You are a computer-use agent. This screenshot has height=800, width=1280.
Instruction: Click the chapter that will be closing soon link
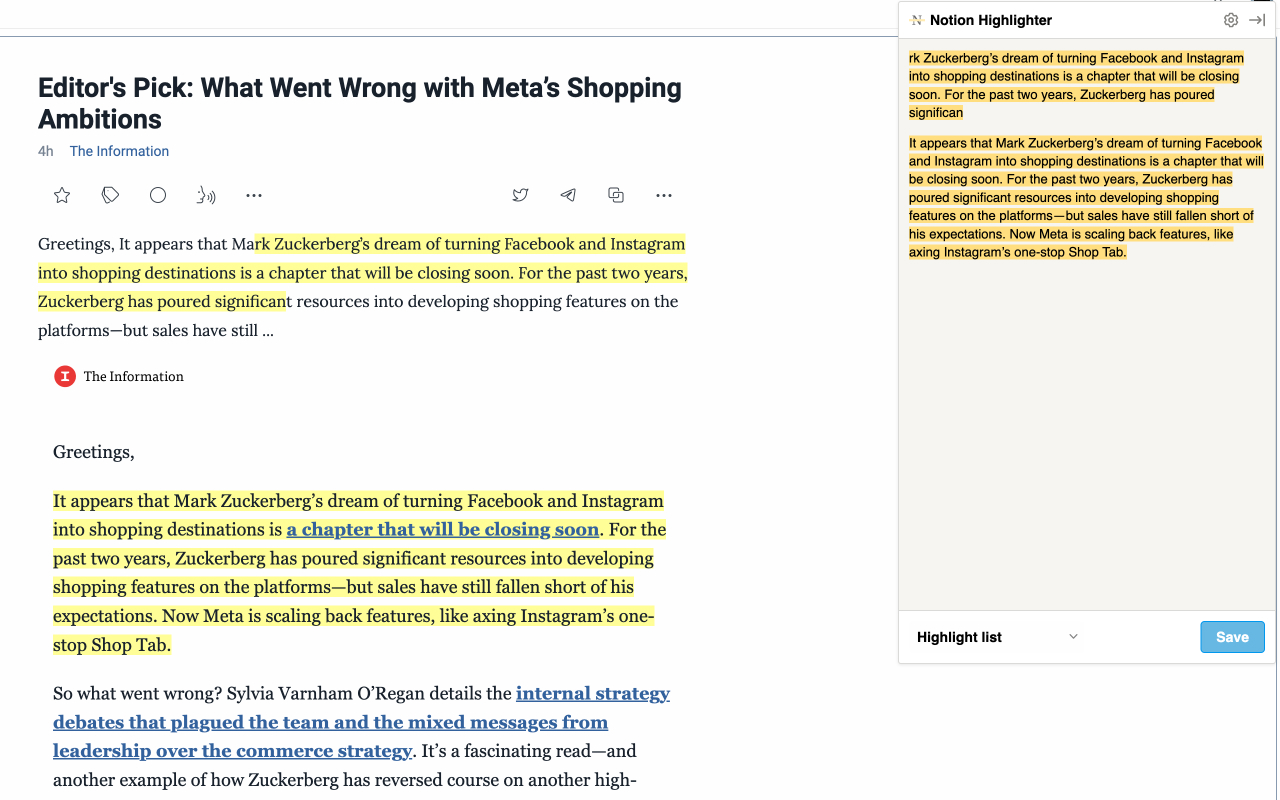[x=443, y=529]
